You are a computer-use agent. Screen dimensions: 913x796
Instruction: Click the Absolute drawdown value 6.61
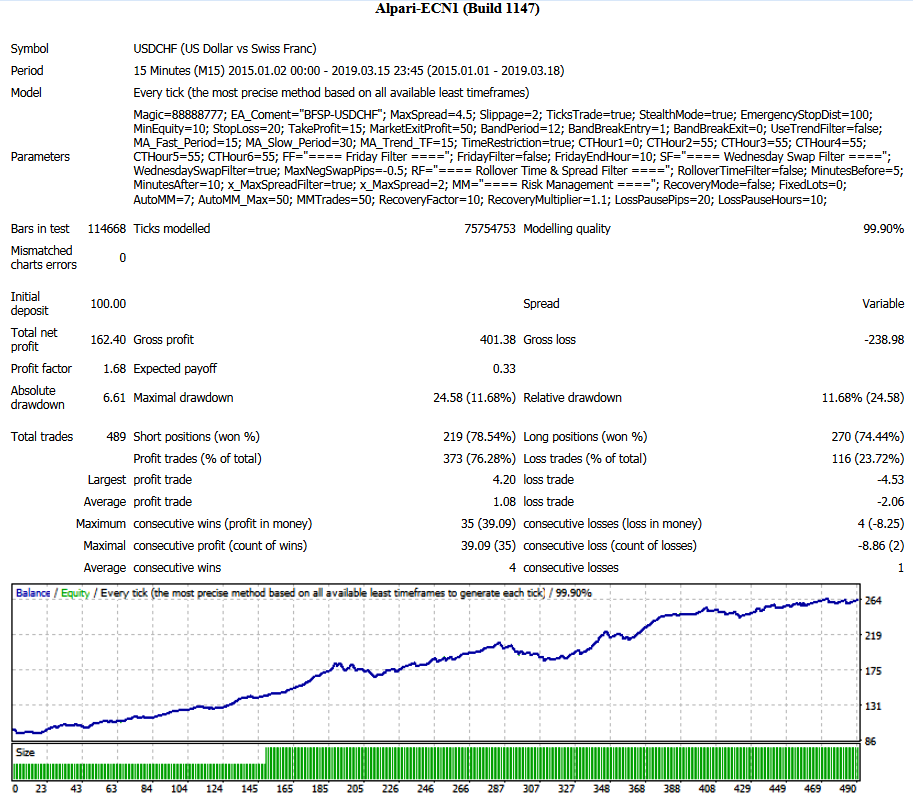point(115,398)
